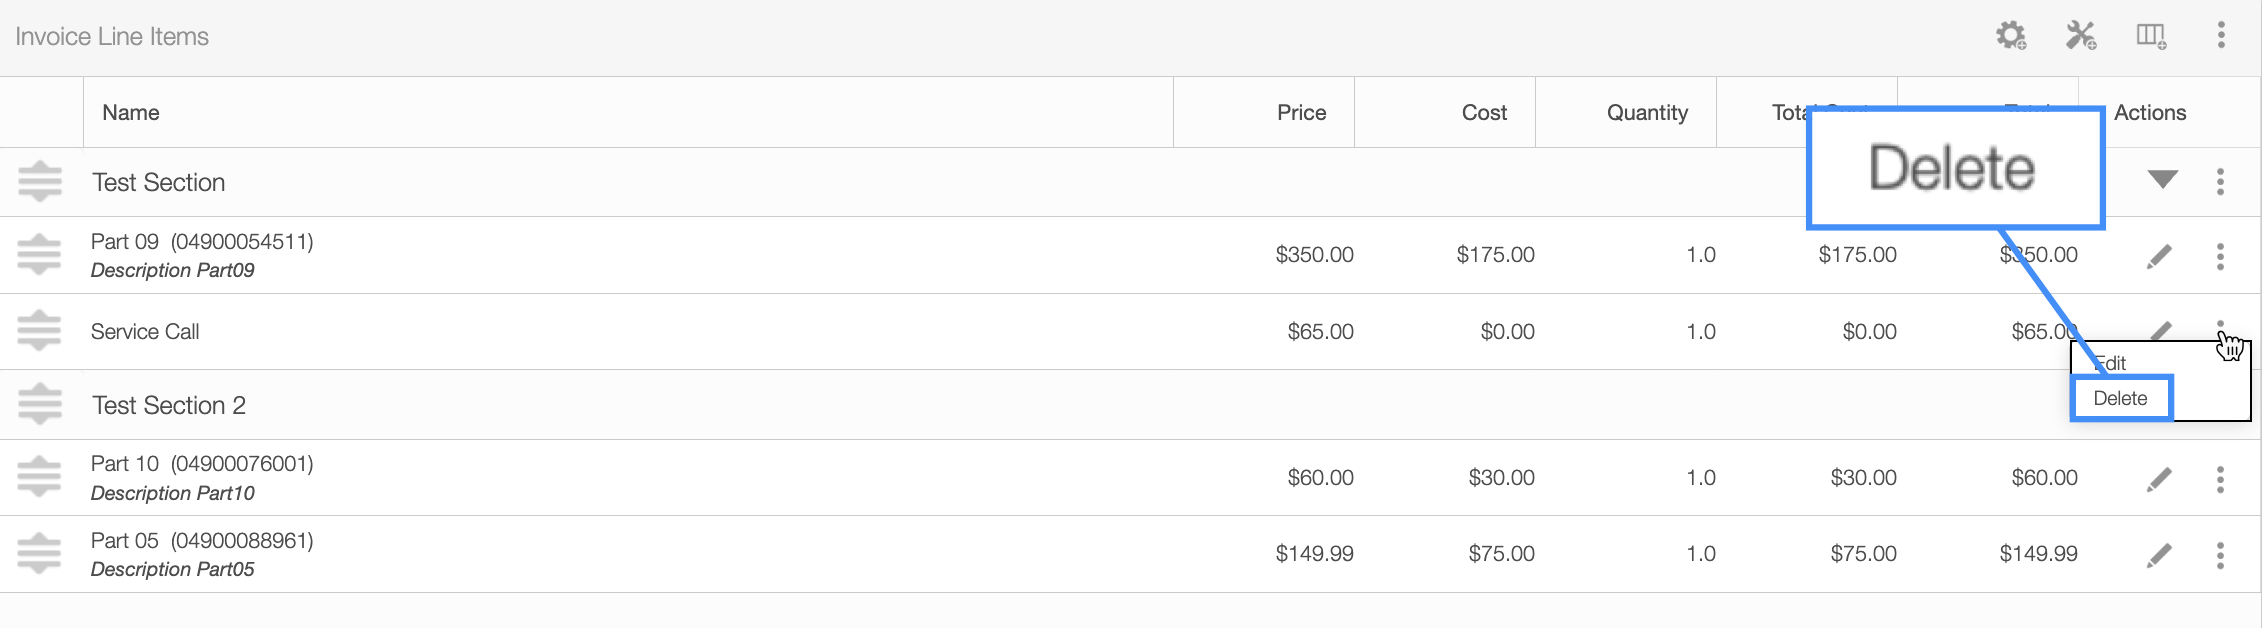Click the wrench tools add icon
Viewport: 2262px width, 628px height.
tap(2081, 36)
